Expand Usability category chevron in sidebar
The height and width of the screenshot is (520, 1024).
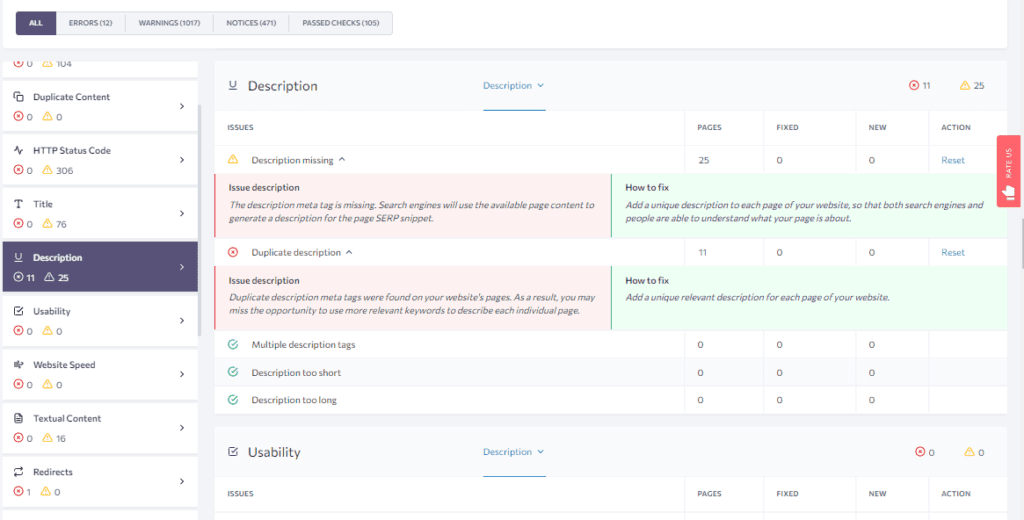click(182, 321)
